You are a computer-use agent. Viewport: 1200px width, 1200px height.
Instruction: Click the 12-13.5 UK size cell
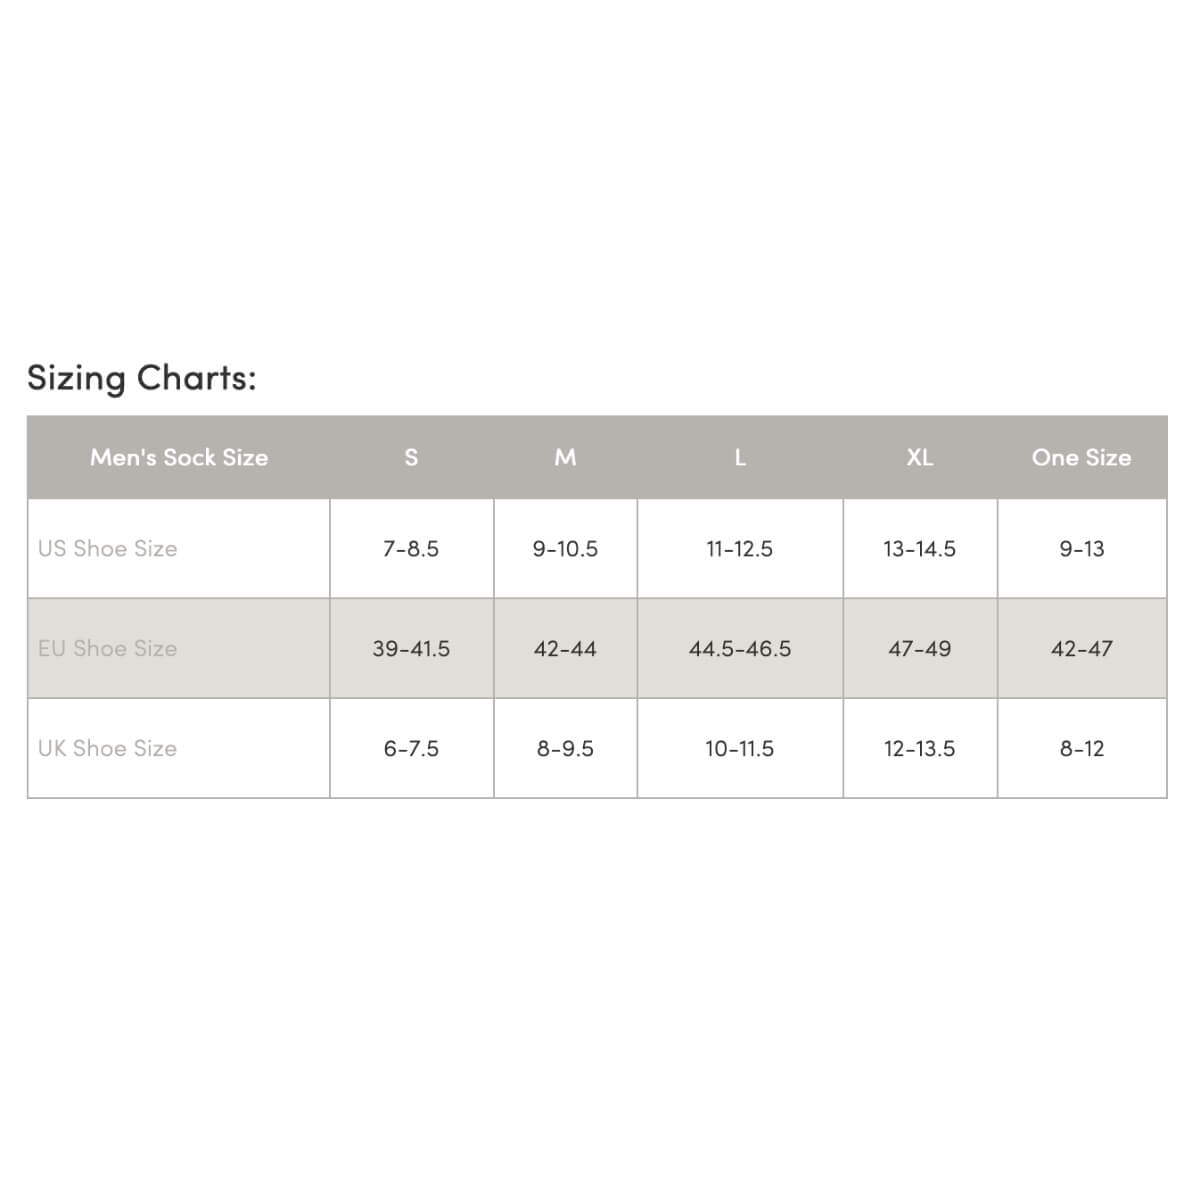point(920,748)
